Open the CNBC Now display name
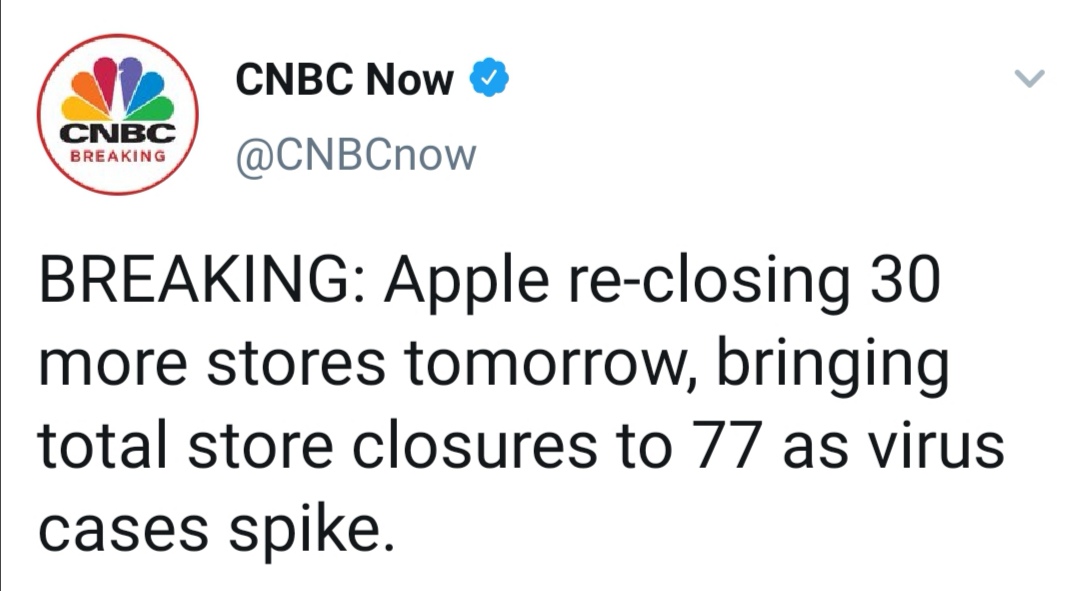 coord(344,79)
